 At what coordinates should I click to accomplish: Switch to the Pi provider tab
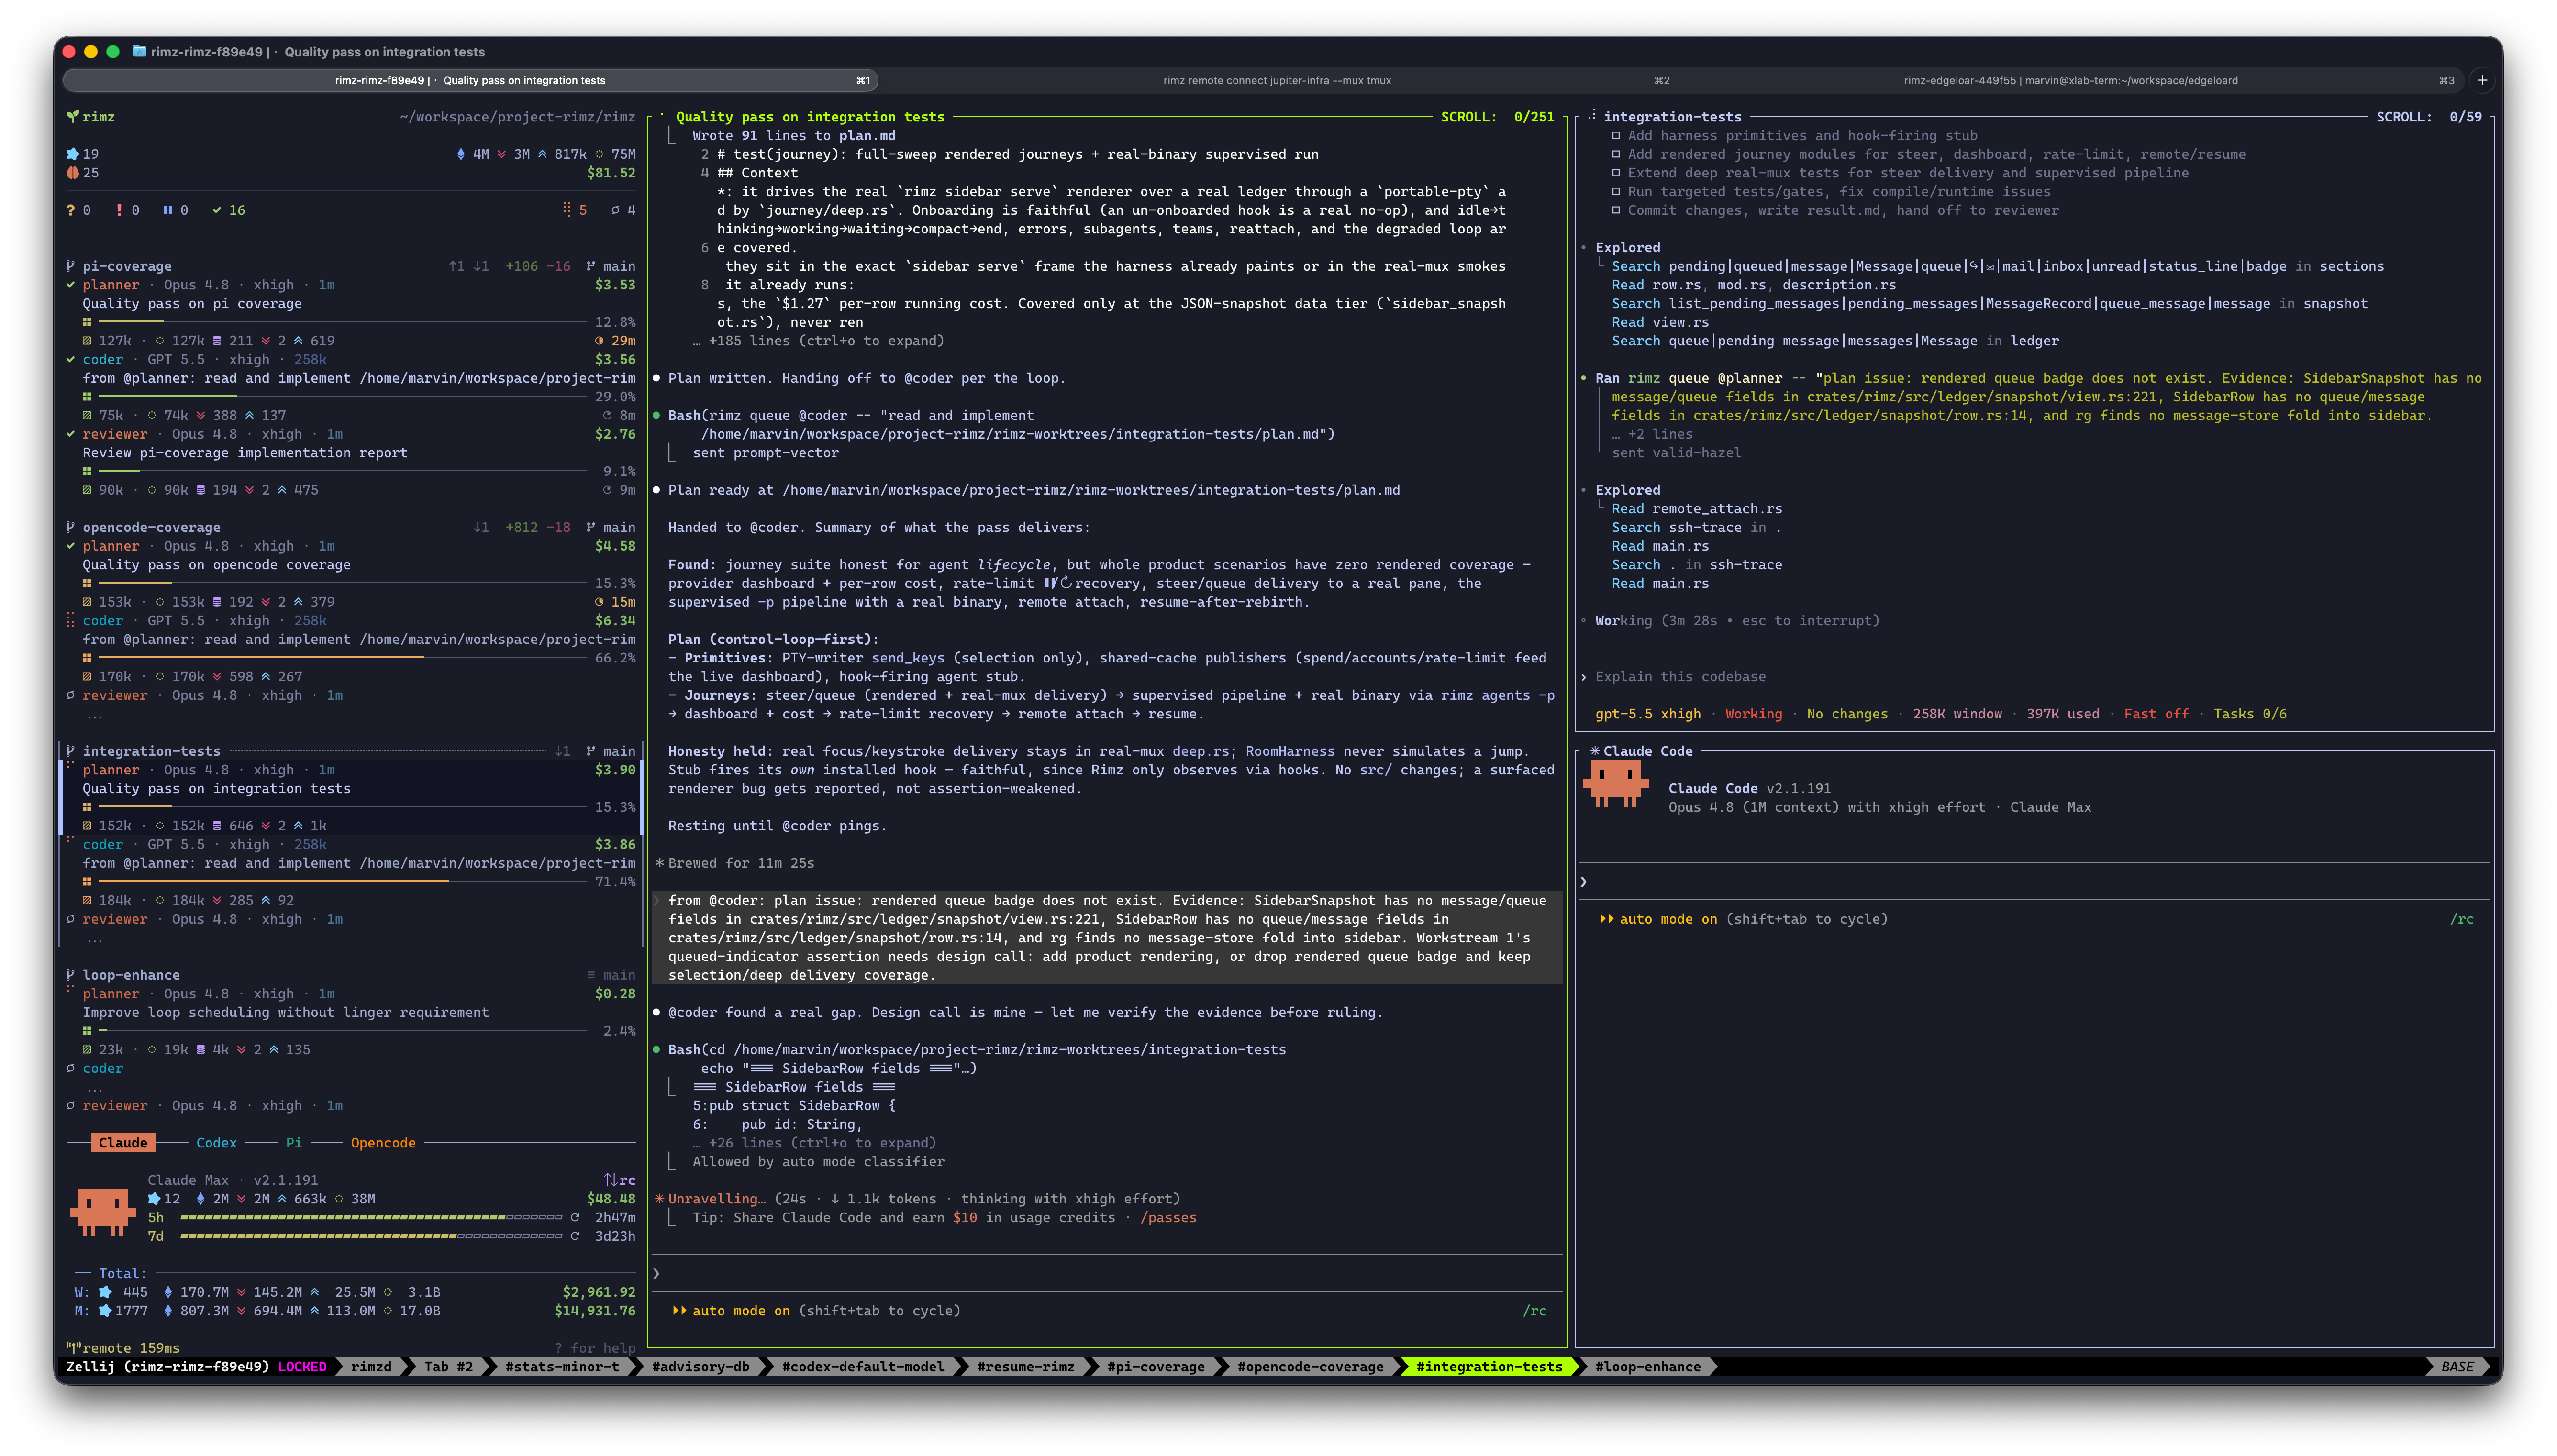293,1143
